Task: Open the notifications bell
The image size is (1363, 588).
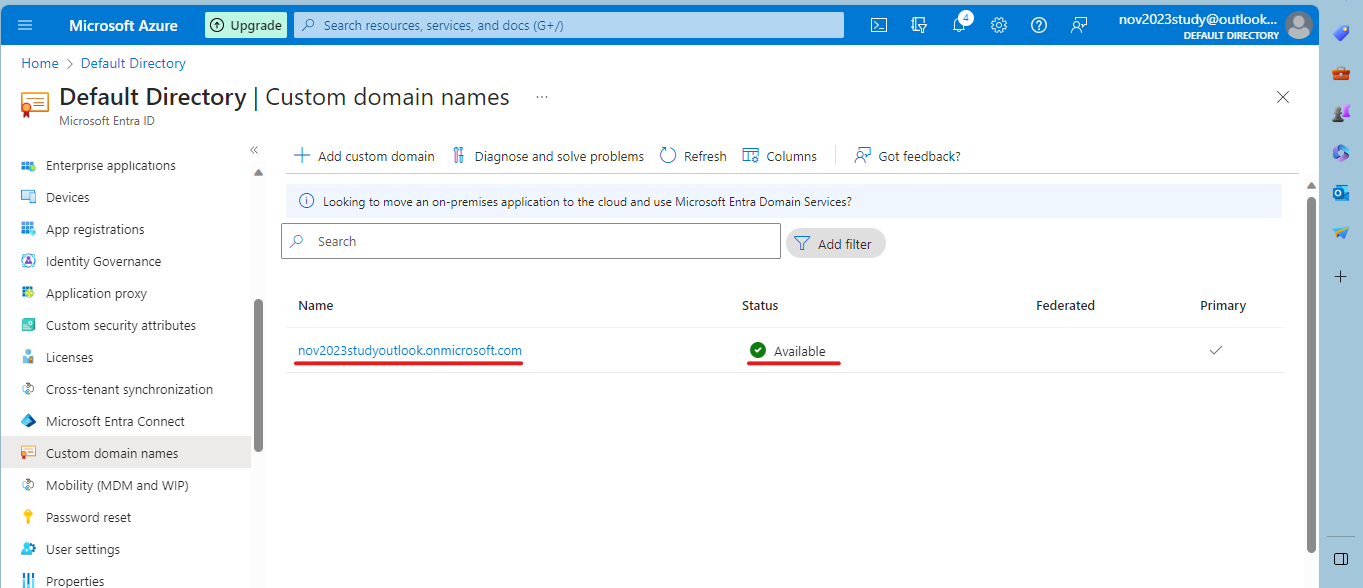Action: [959, 25]
